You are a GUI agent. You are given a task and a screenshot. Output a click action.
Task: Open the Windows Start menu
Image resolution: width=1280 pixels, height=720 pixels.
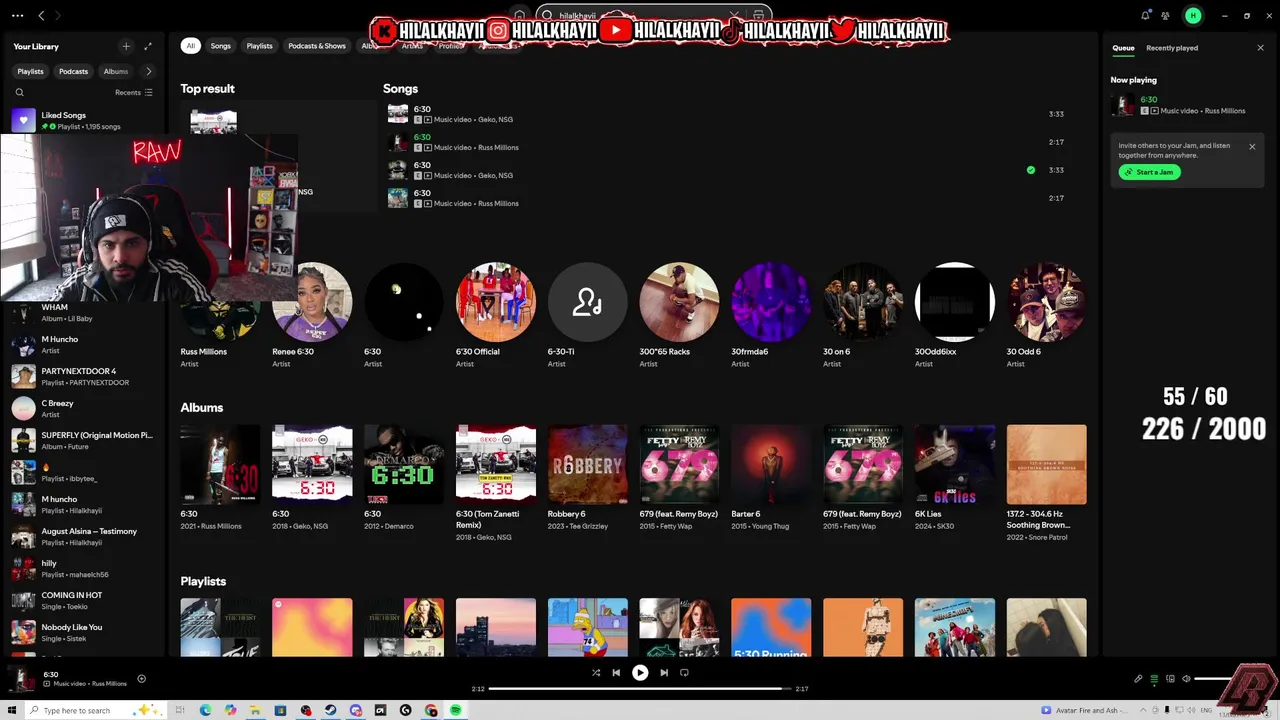[x=14, y=710]
